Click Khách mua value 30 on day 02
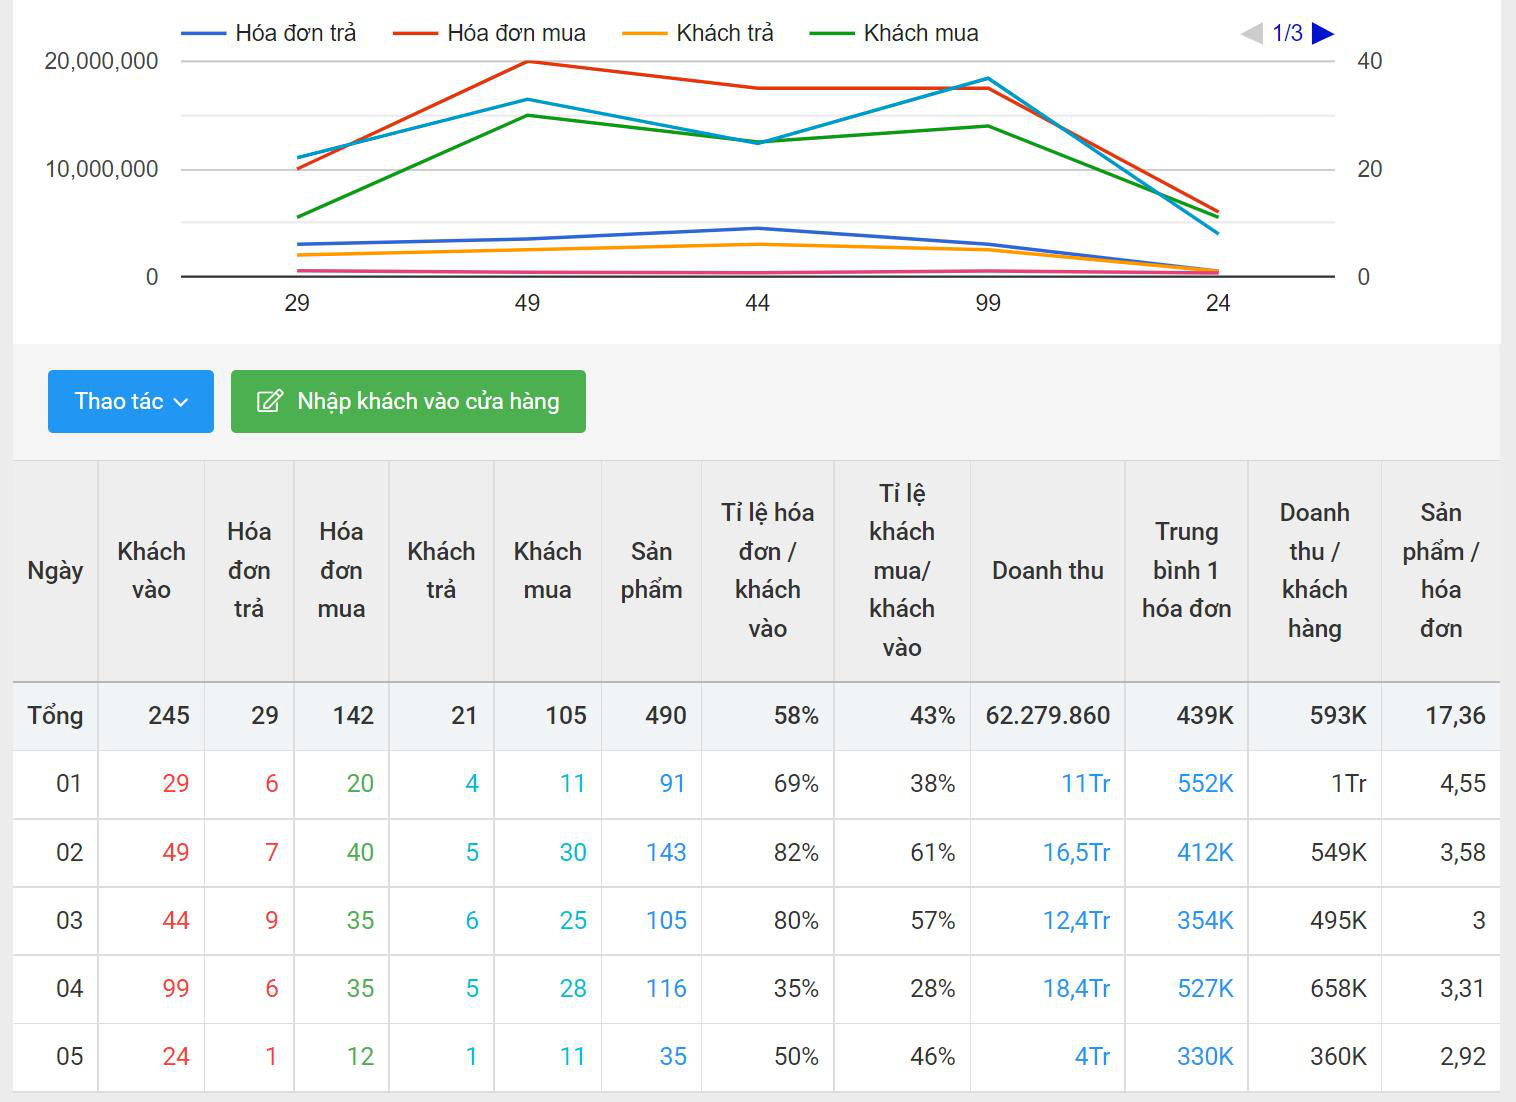The width and height of the screenshot is (1516, 1102). point(573,852)
